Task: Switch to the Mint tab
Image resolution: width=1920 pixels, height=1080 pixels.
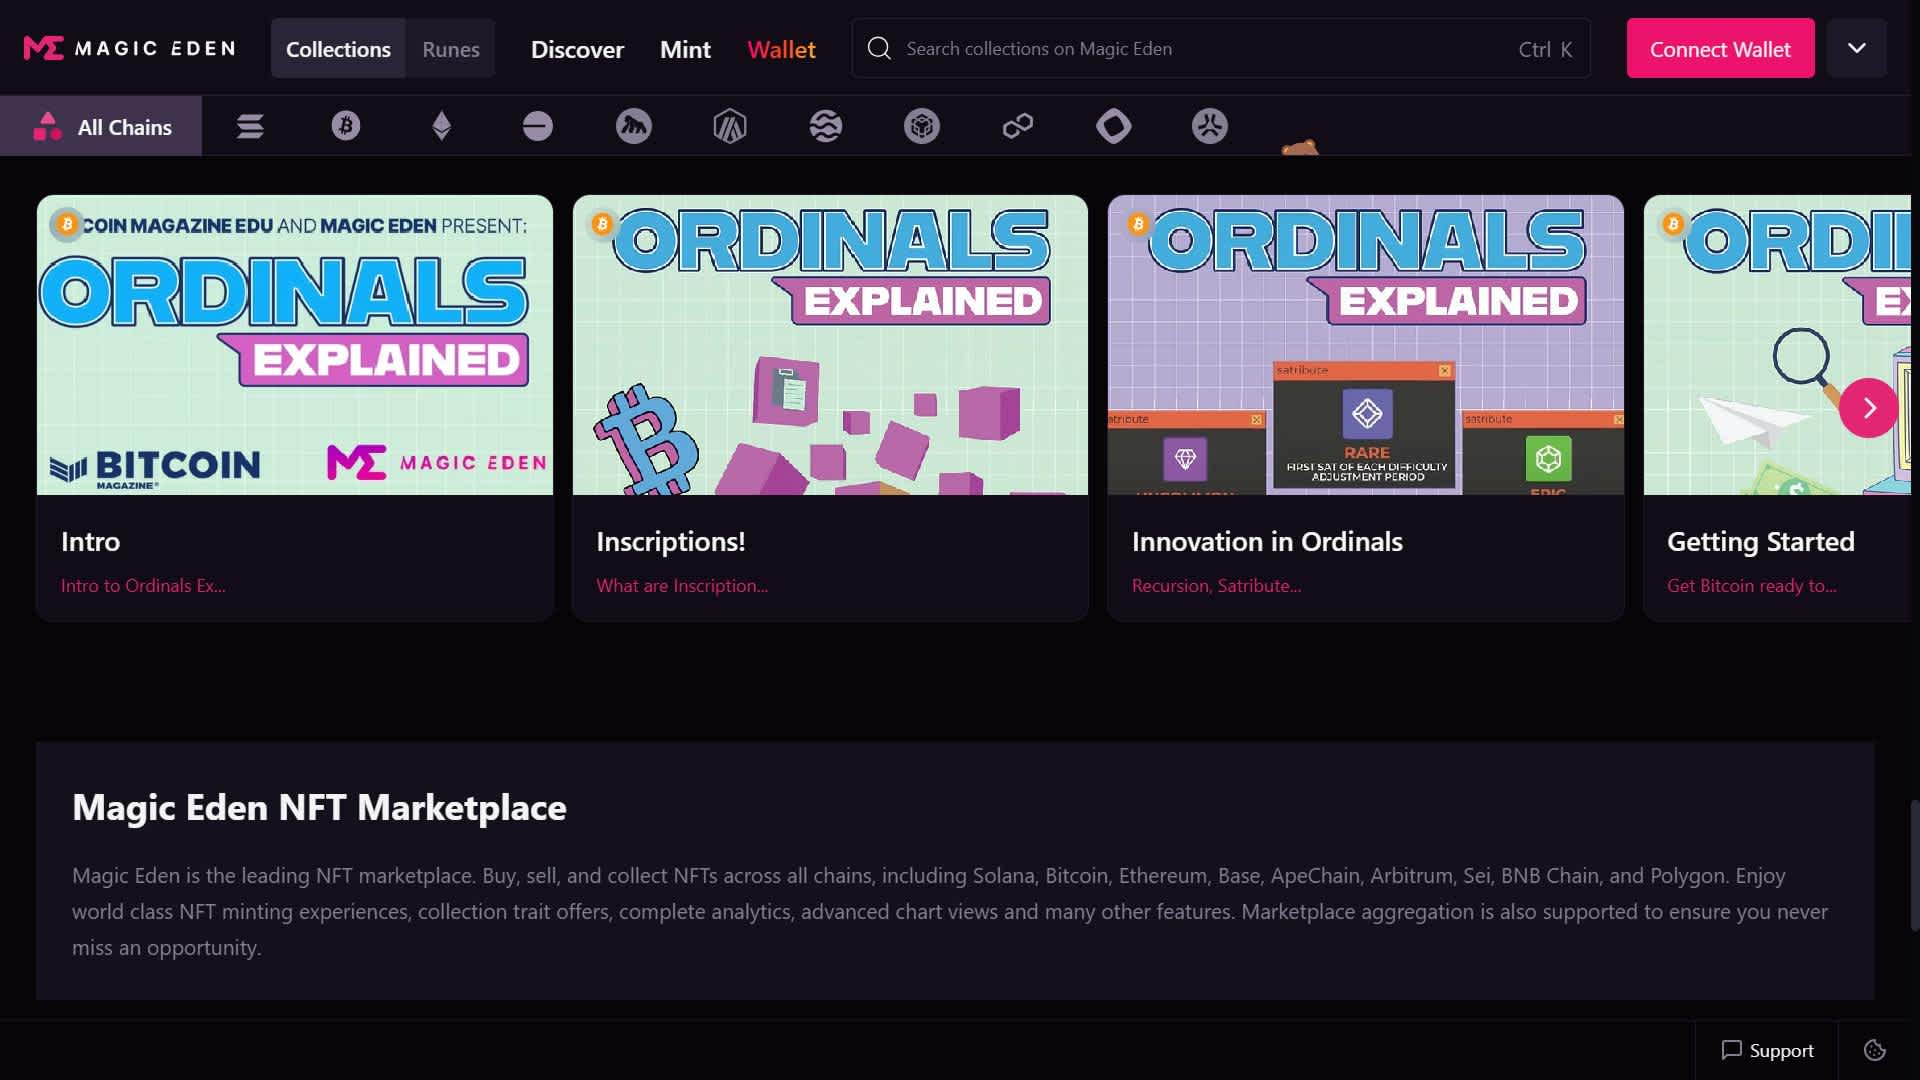Action: click(x=684, y=48)
